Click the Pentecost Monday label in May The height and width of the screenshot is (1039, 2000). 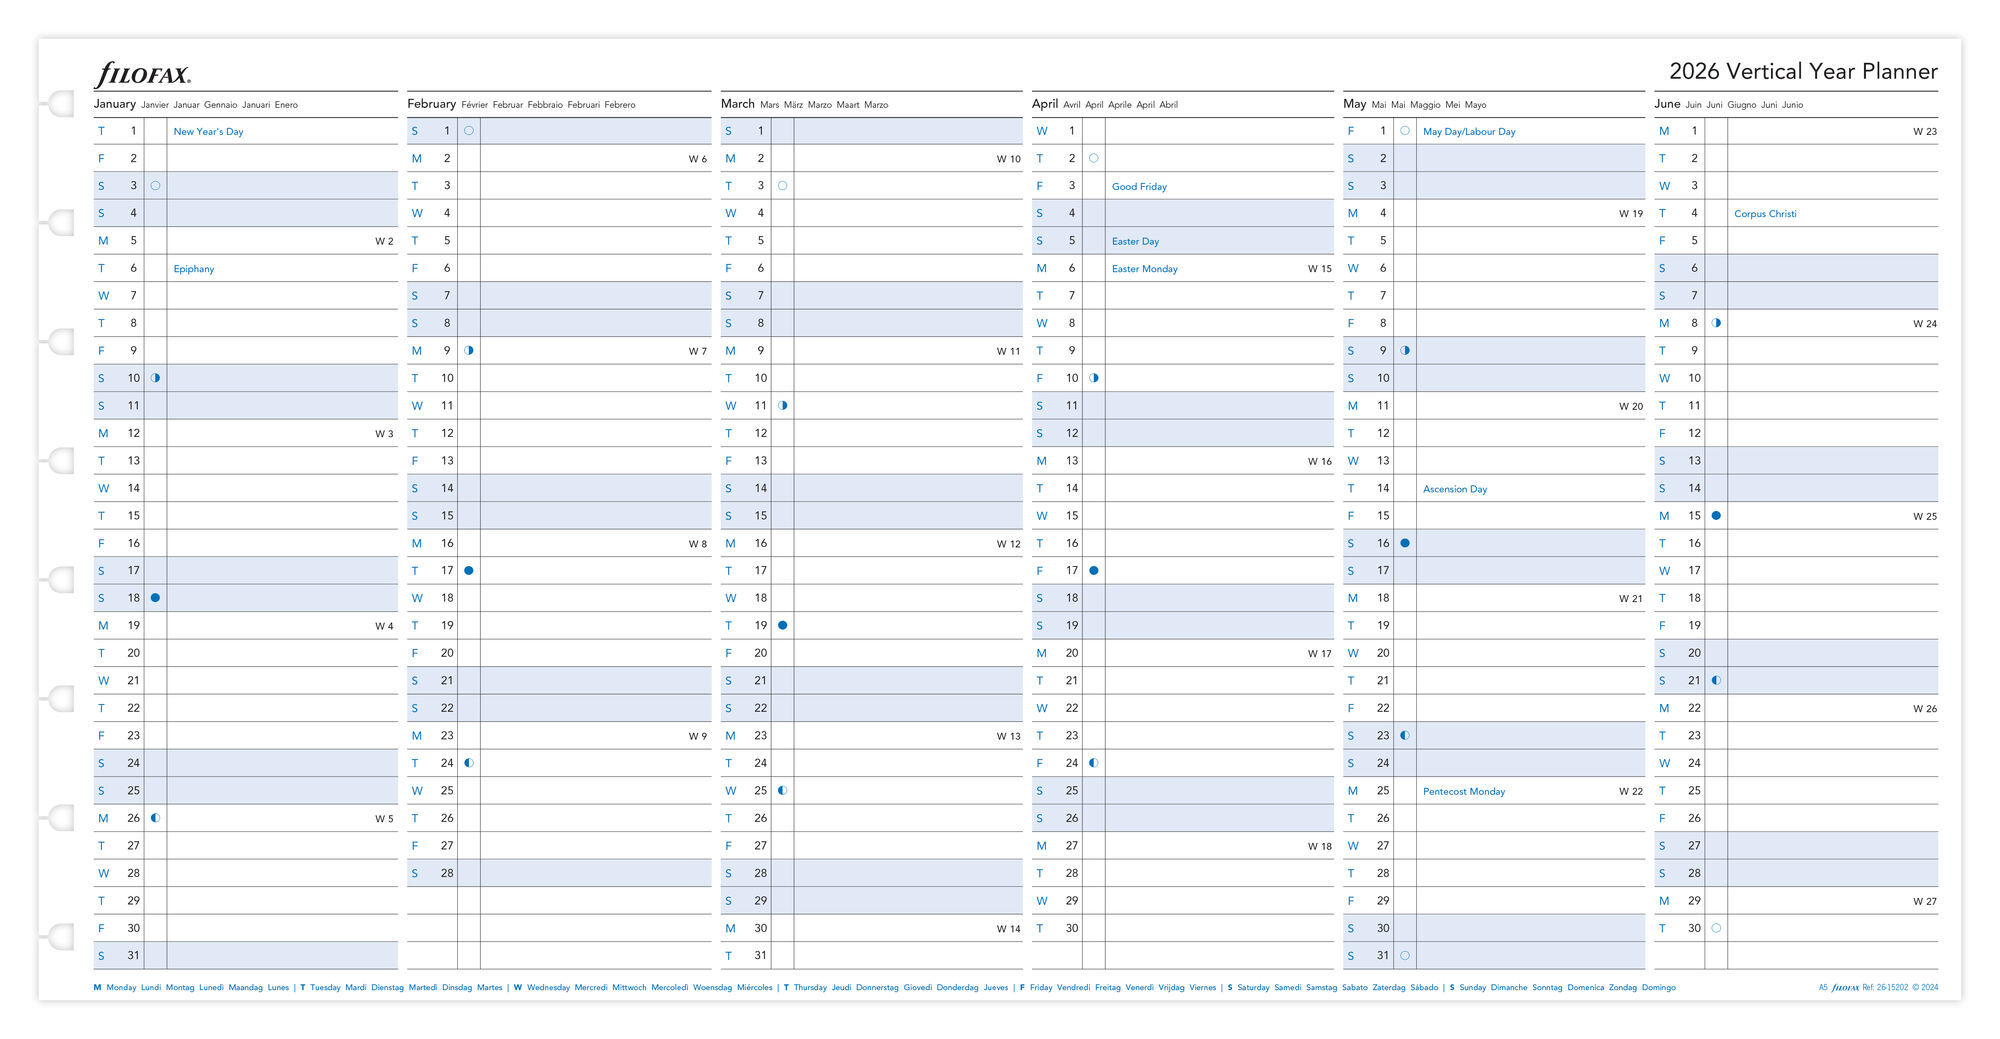click(1463, 792)
